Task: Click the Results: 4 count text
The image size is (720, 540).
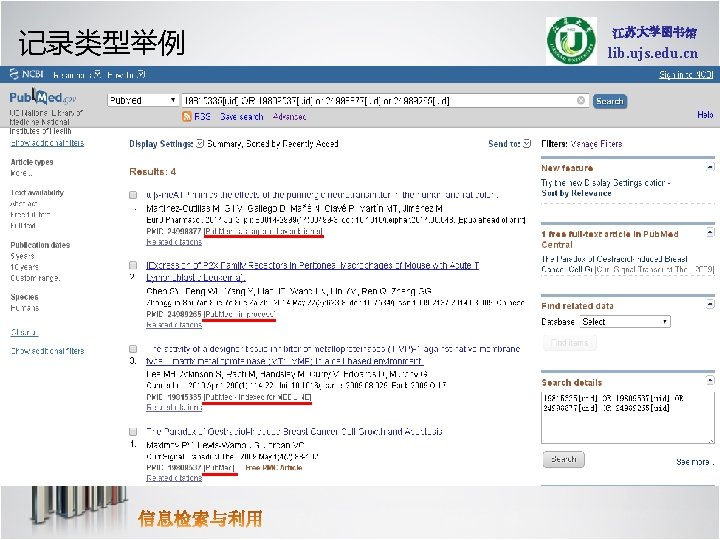Action: coord(152,172)
